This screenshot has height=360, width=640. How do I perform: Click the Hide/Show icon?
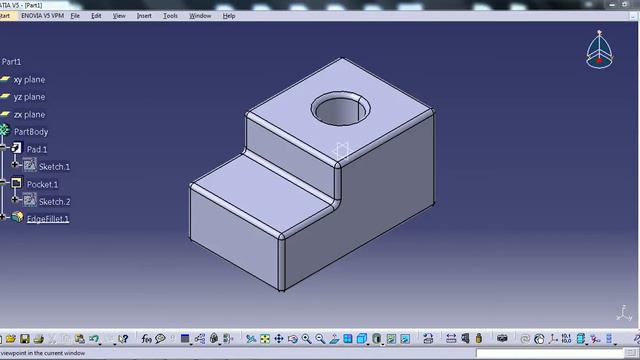(391, 338)
